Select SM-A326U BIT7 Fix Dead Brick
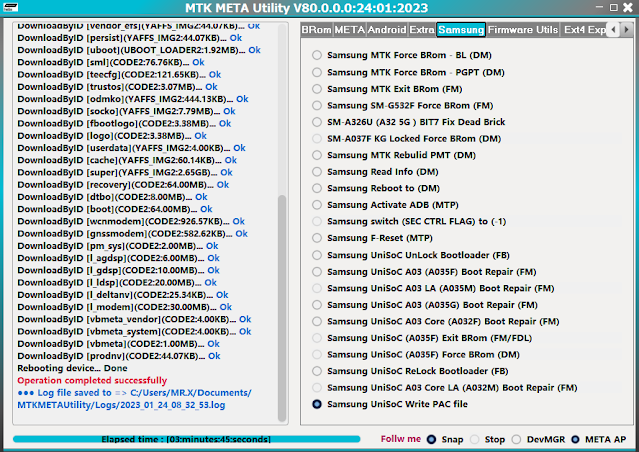Screen dimensions: 639x452 pos(409,122)
